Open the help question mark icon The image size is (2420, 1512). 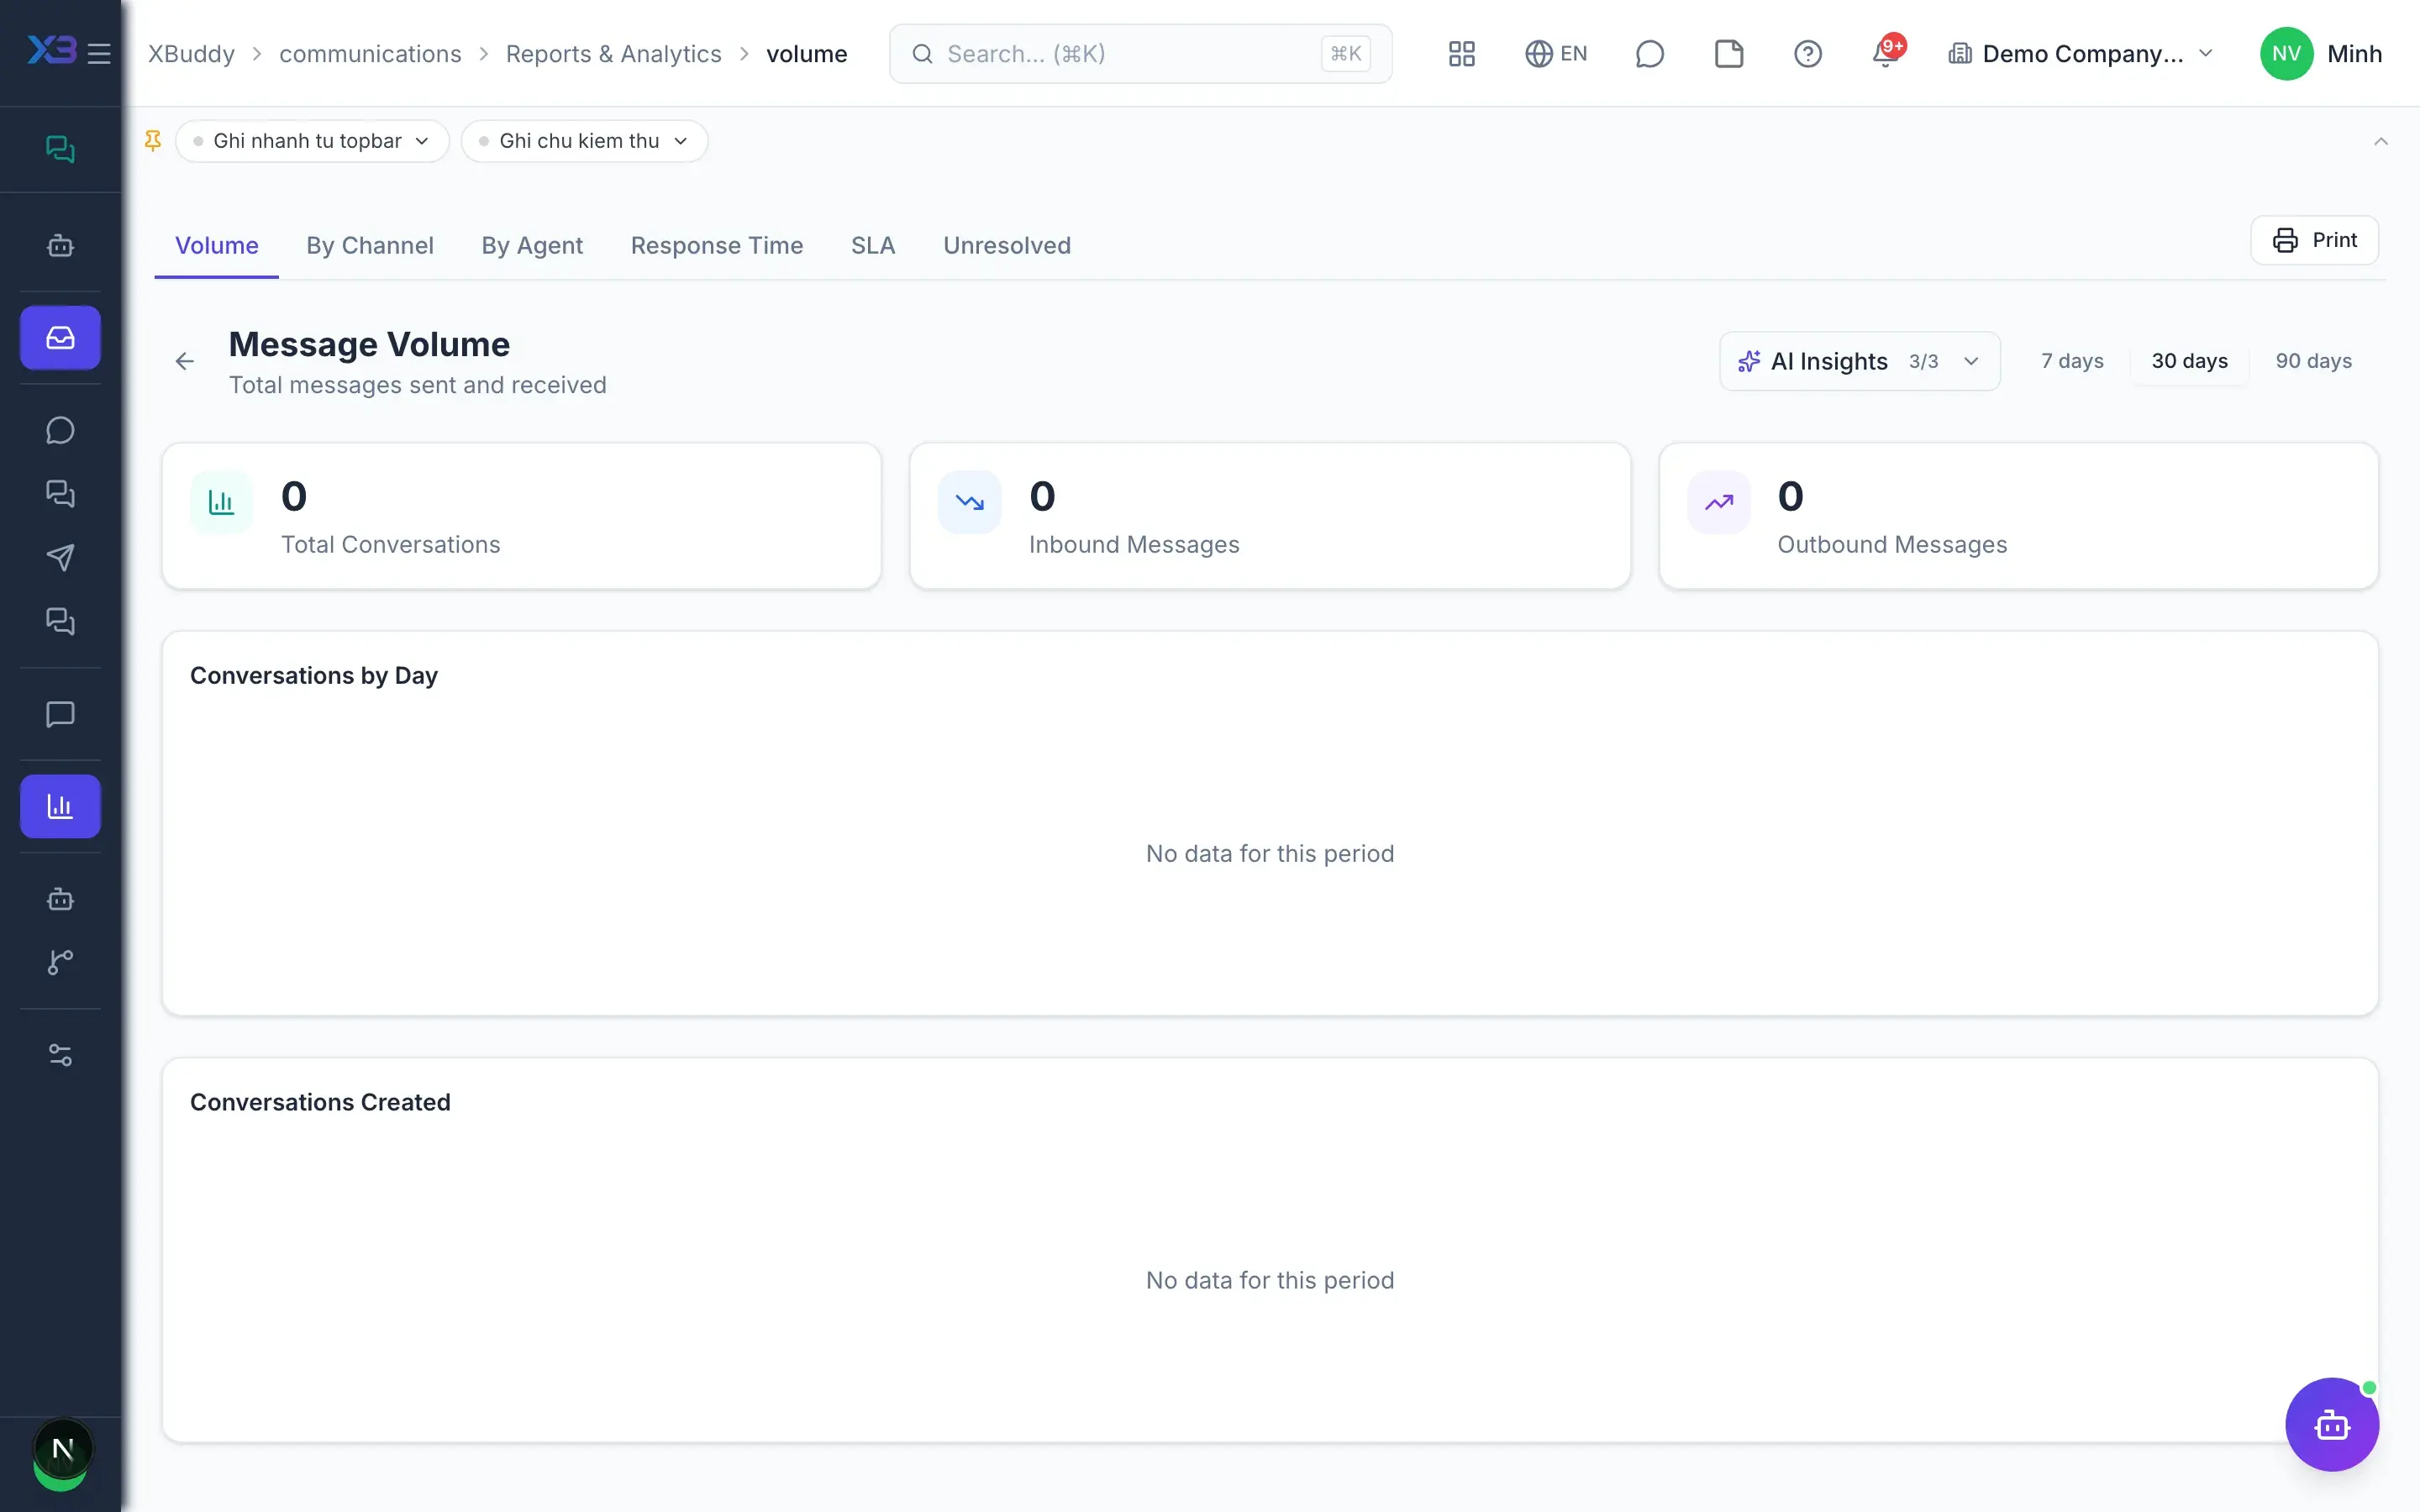1807,54
